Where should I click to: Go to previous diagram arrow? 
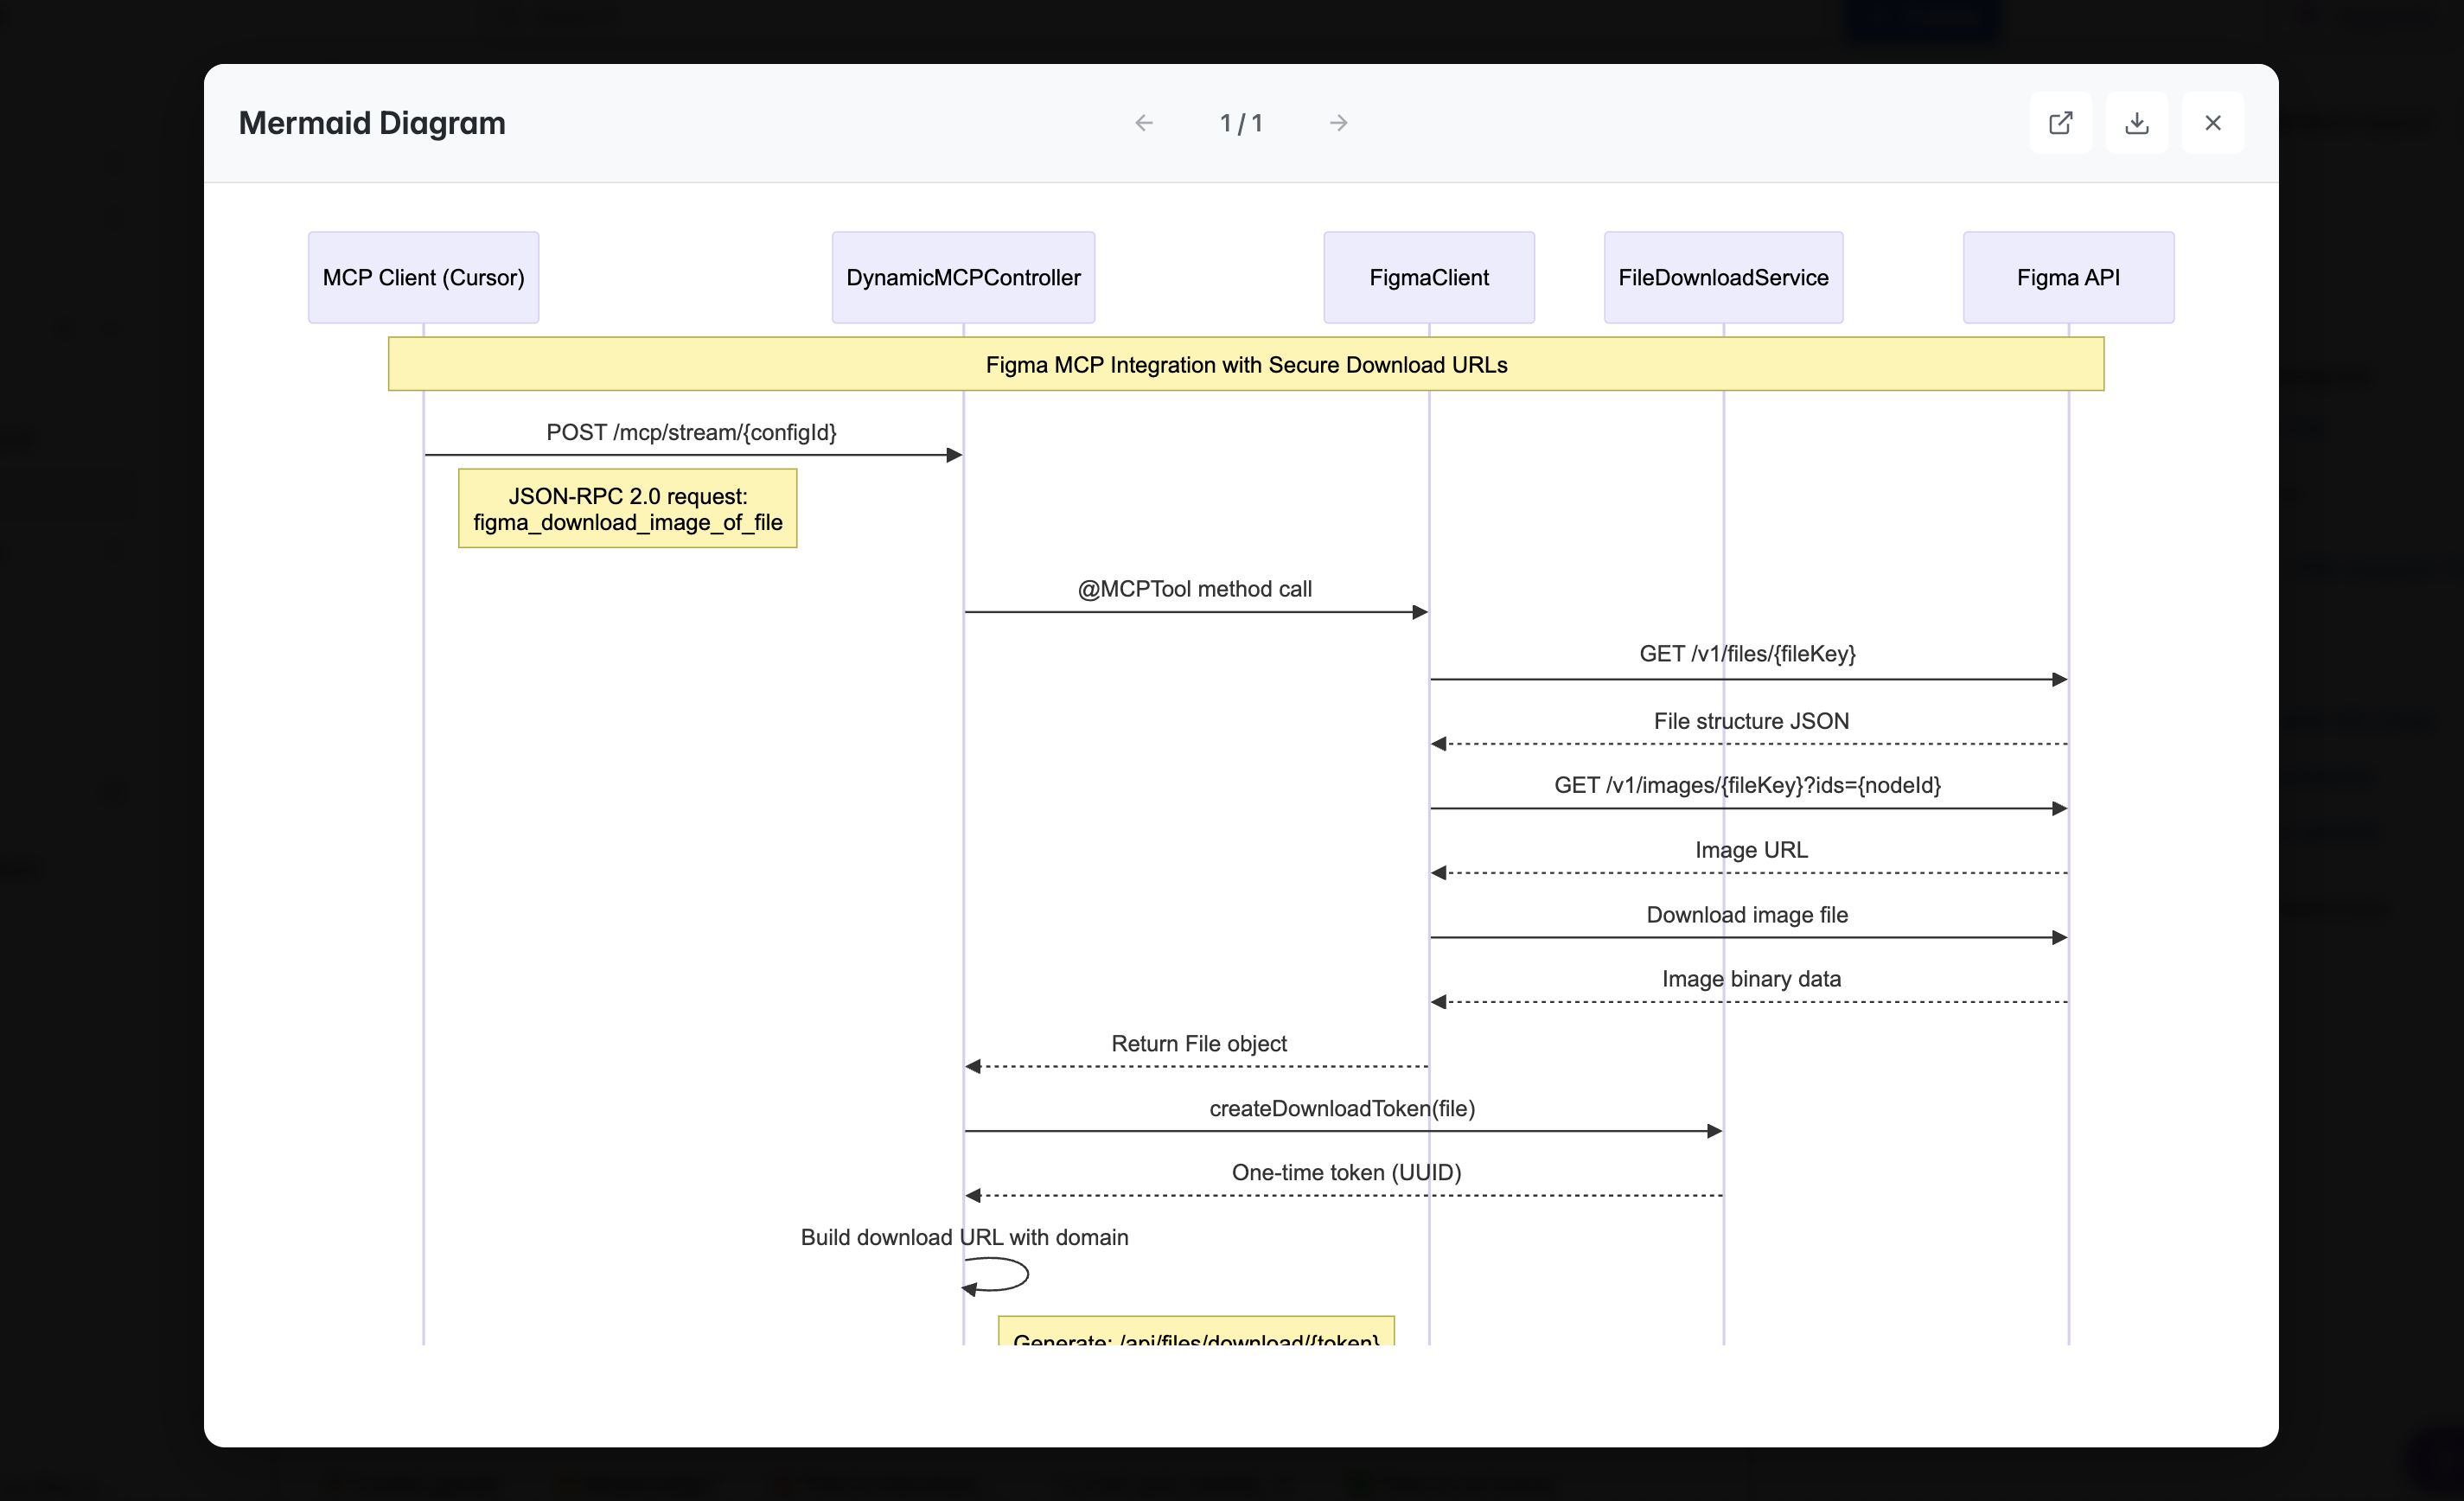point(1144,123)
